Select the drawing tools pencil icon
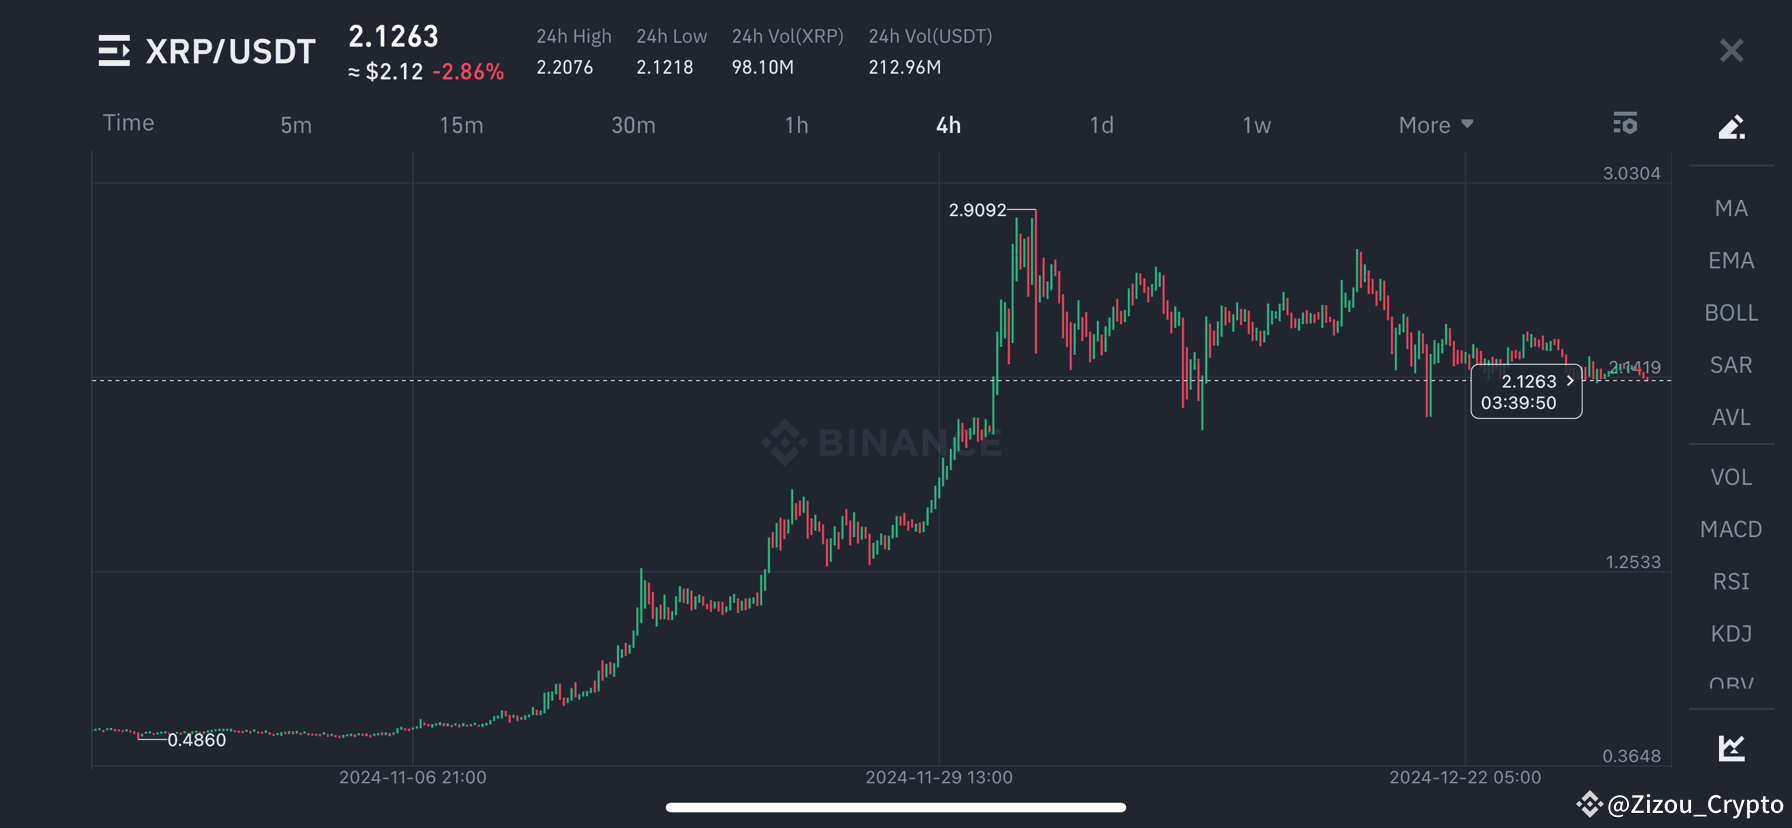The height and width of the screenshot is (828, 1792). (1731, 126)
